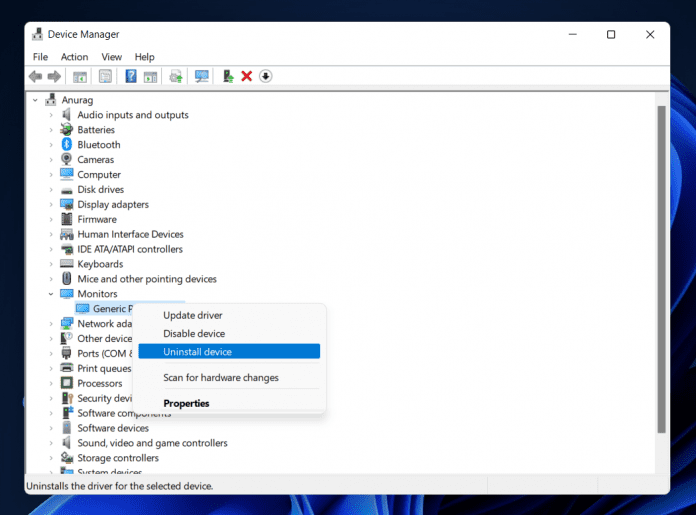
Task: Open the Properties toolbar icon
Action: click(106, 76)
